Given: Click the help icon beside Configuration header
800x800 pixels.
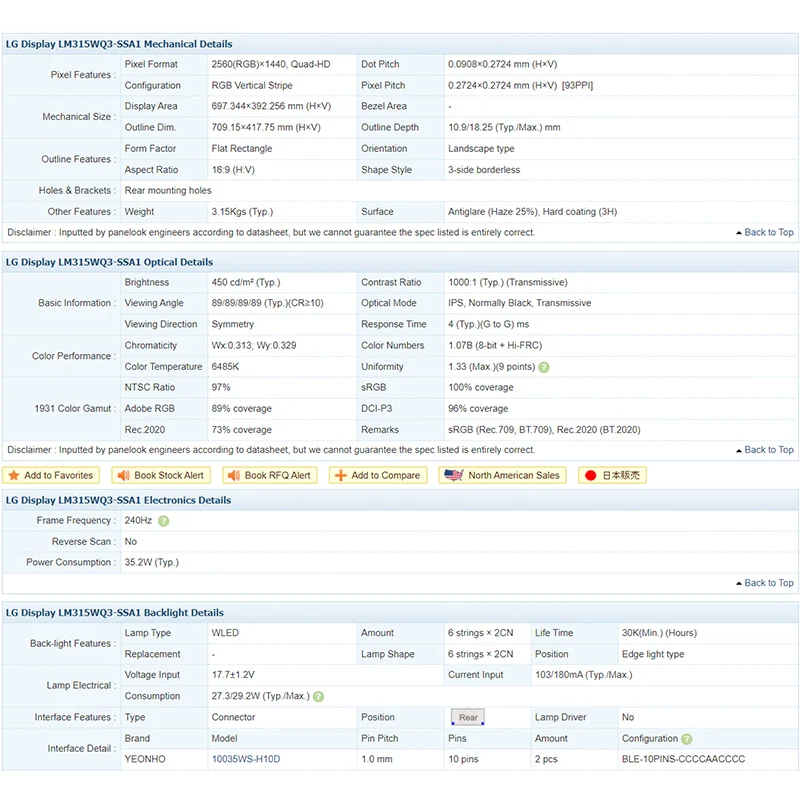Looking at the screenshot, I should (687, 739).
